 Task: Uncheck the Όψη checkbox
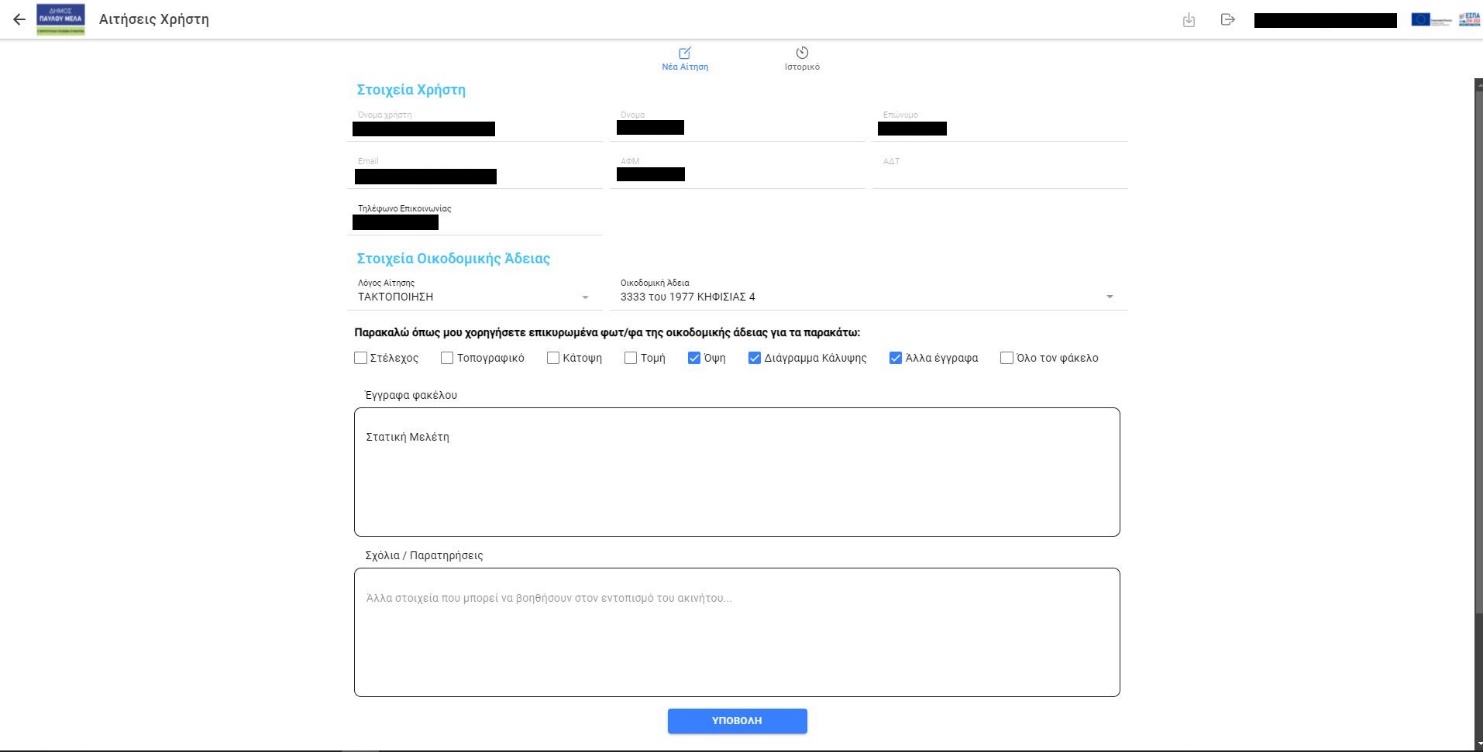[695, 358]
